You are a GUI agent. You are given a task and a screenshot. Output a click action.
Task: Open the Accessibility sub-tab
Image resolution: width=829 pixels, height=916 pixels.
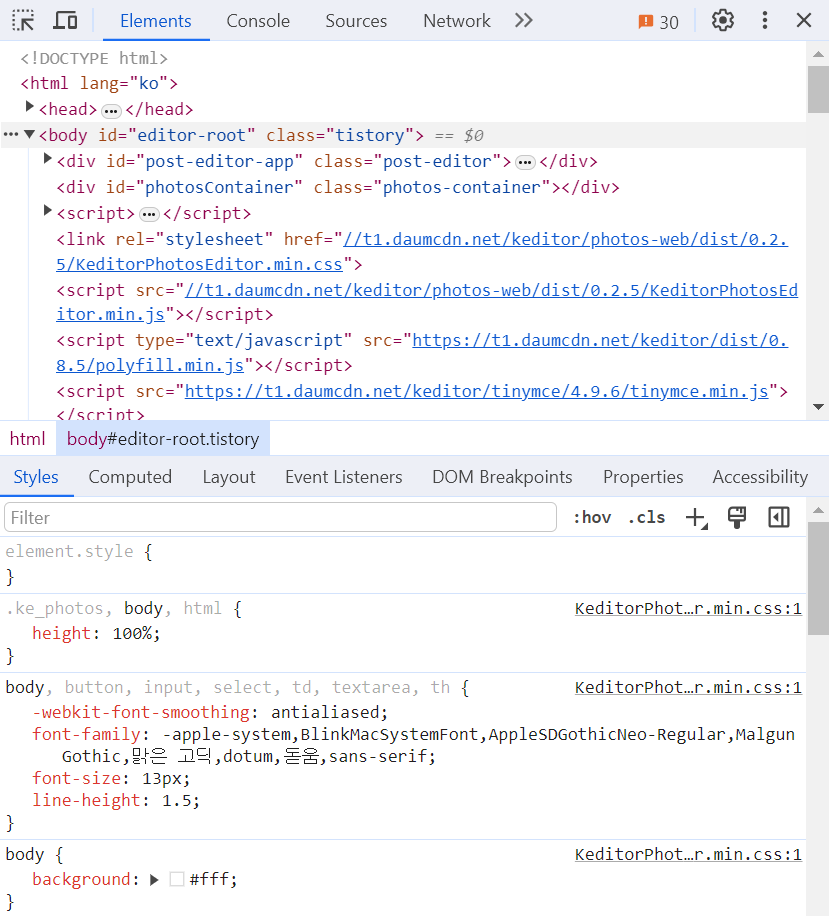[x=760, y=477]
